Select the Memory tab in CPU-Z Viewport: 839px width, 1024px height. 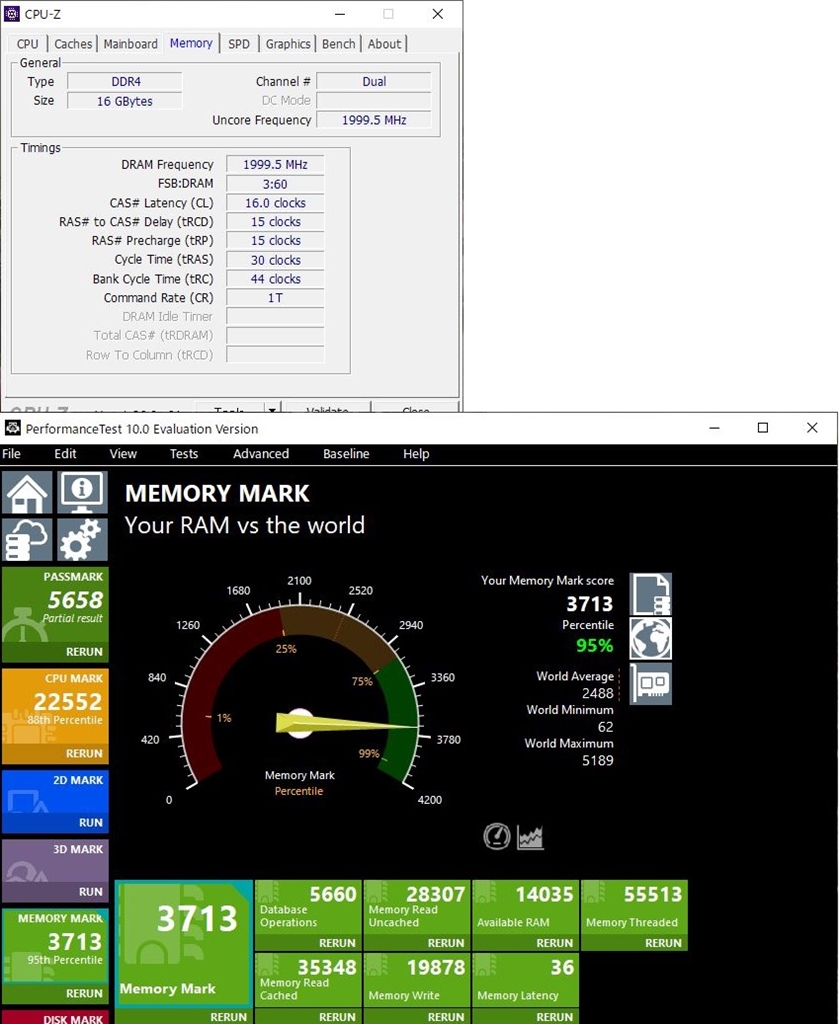pos(191,42)
